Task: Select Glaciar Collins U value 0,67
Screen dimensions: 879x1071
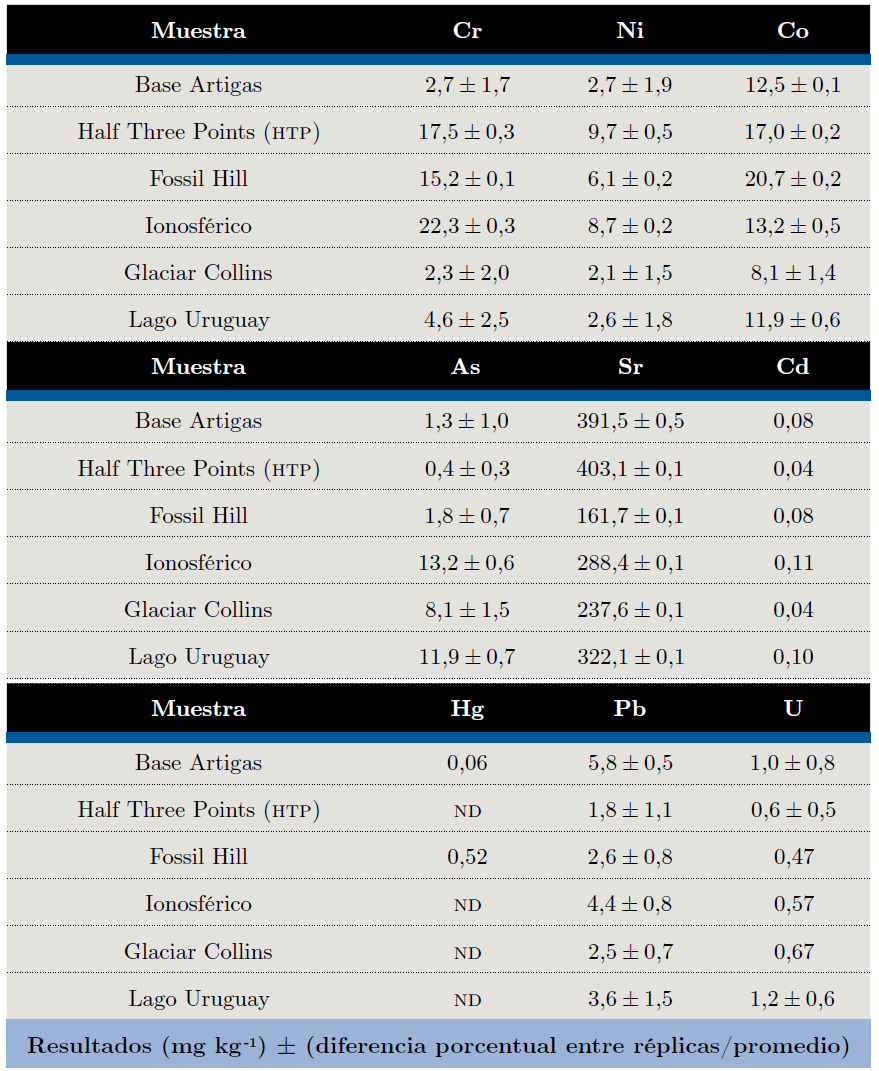Action: click(793, 951)
